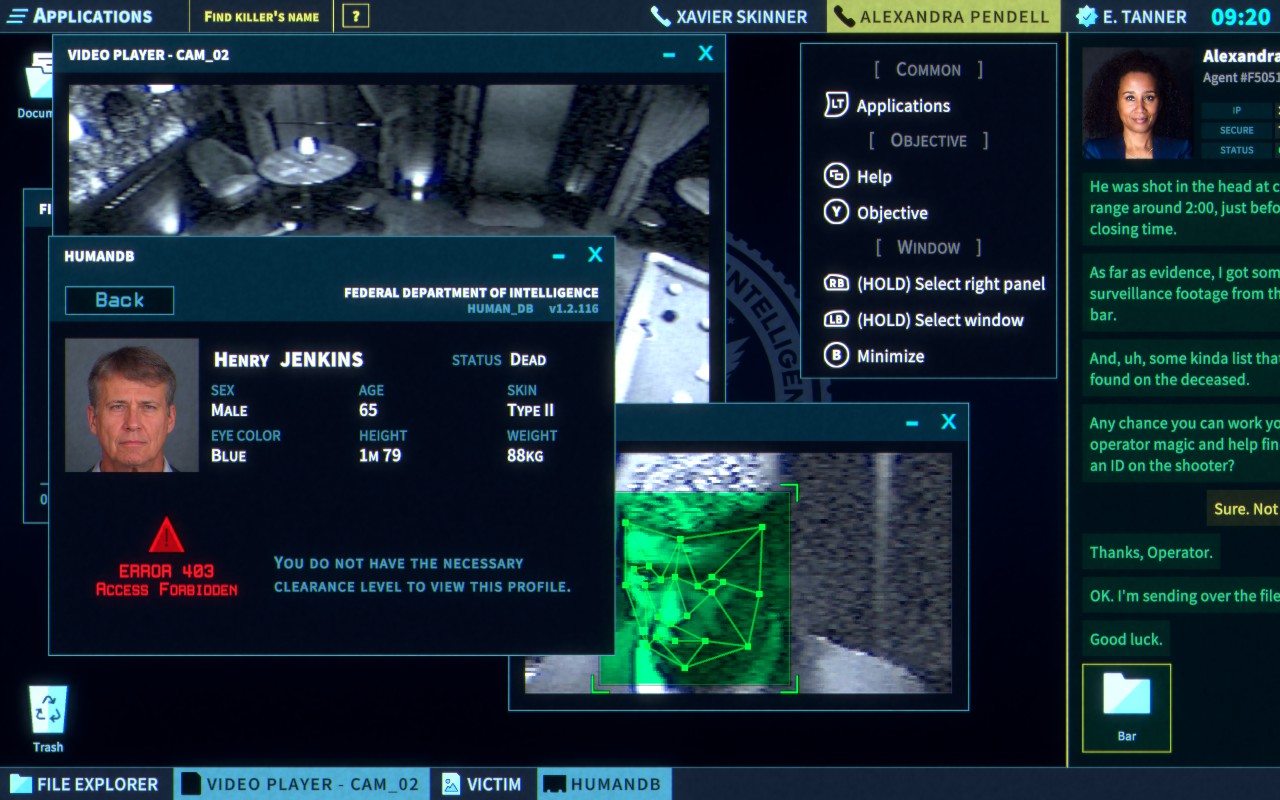Click Henry Jenkins profile photo
The height and width of the screenshot is (800, 1280).
click(x=132, y=405)
